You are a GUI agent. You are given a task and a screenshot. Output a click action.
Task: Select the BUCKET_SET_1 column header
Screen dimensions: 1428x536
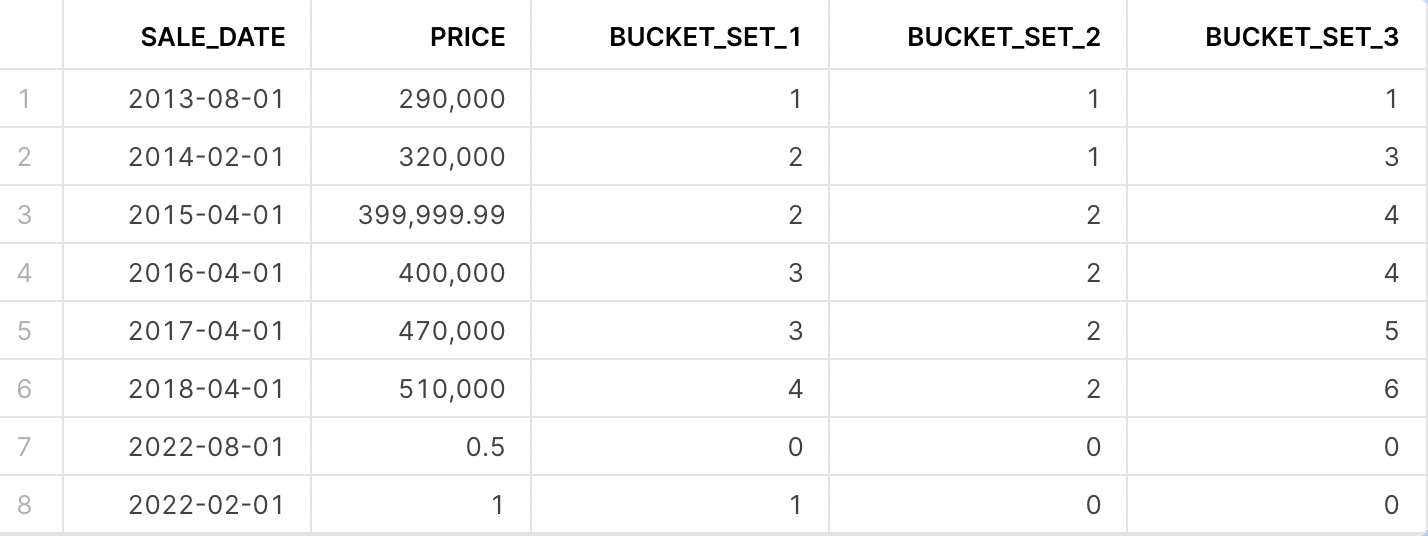705,38
